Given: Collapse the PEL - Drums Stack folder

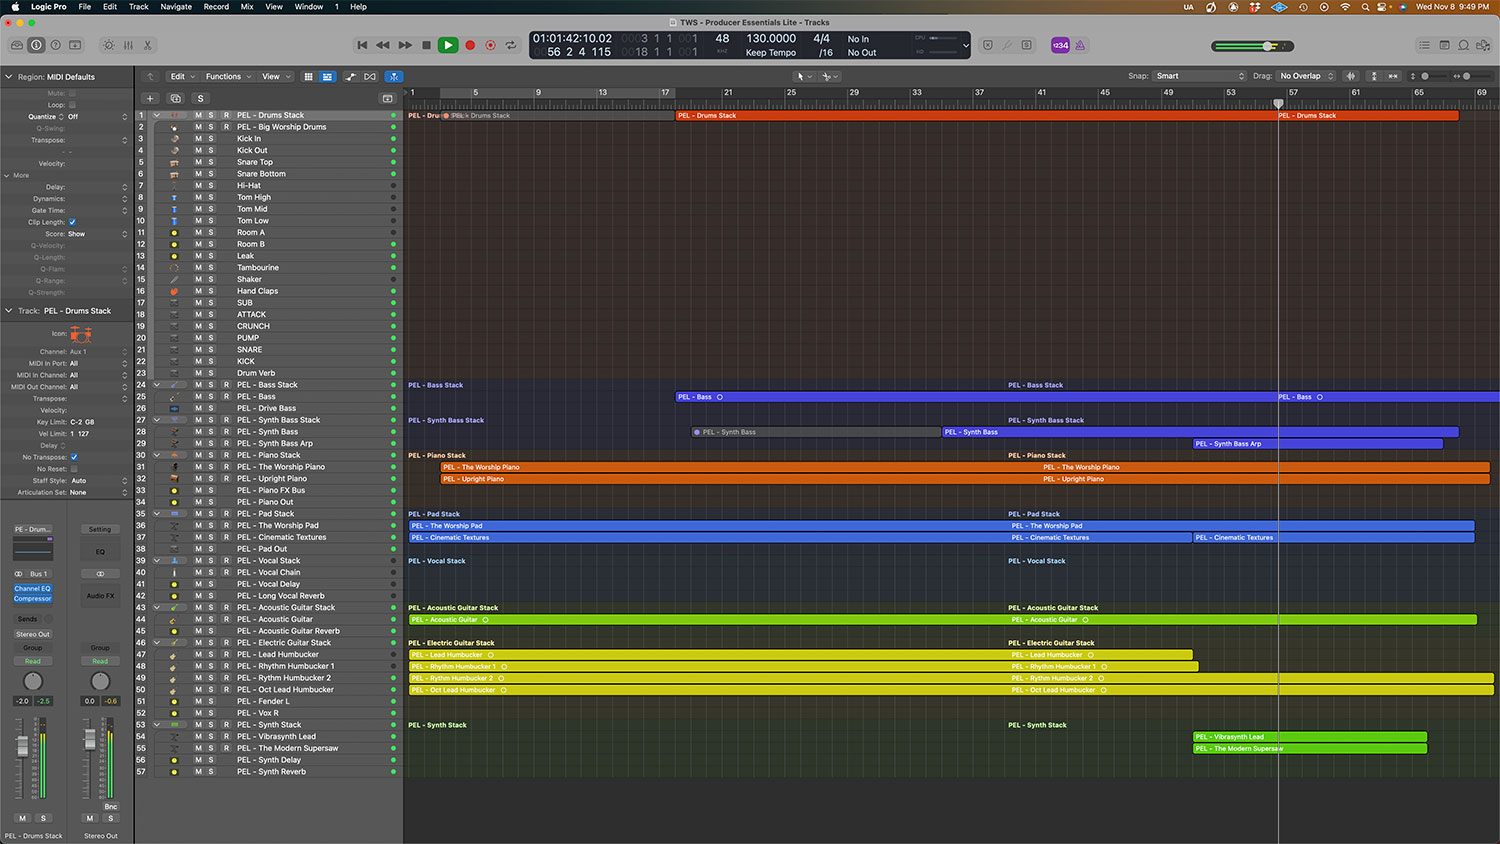Looking at the screenshot, I should click(156, 115).
